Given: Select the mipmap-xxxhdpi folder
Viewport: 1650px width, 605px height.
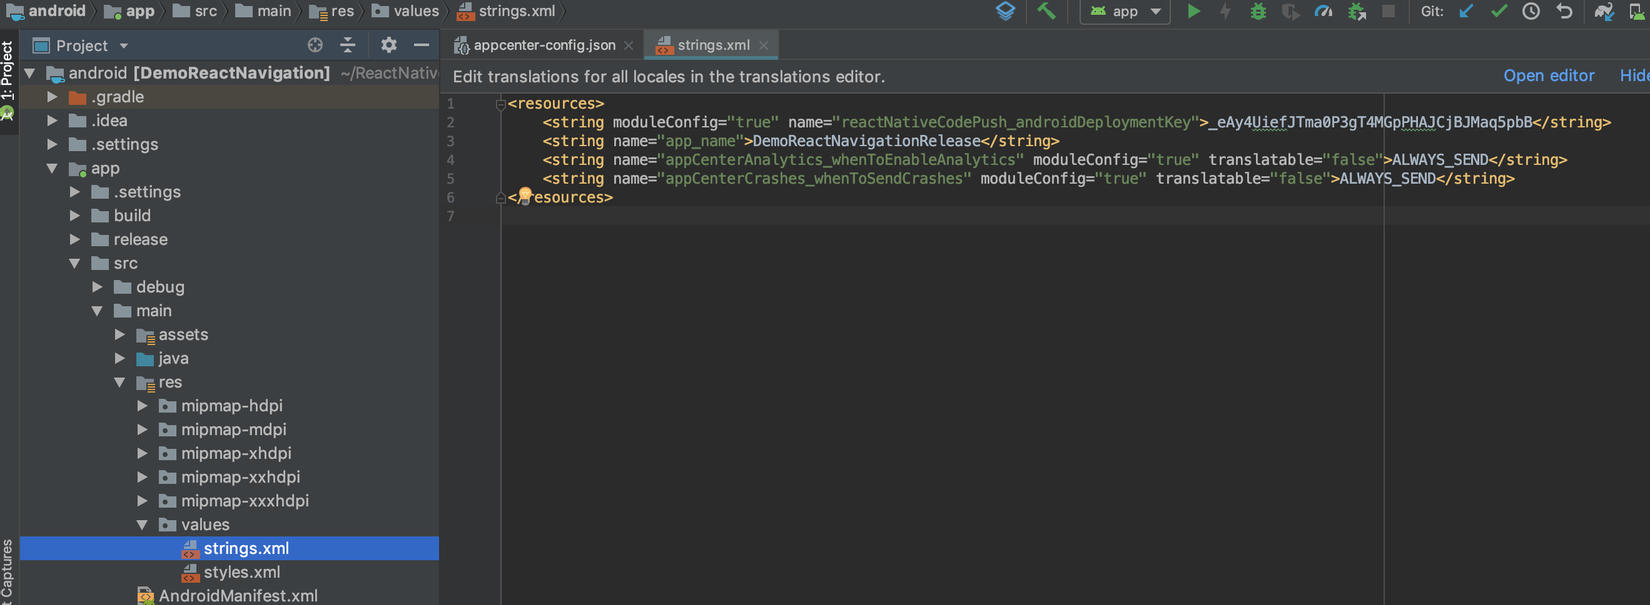Looking at the screenshot, I should click(245, 501).
